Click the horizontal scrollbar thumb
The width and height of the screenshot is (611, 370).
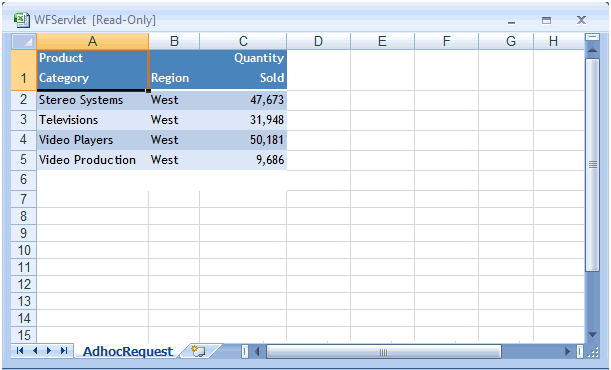[x=383, y=352]
